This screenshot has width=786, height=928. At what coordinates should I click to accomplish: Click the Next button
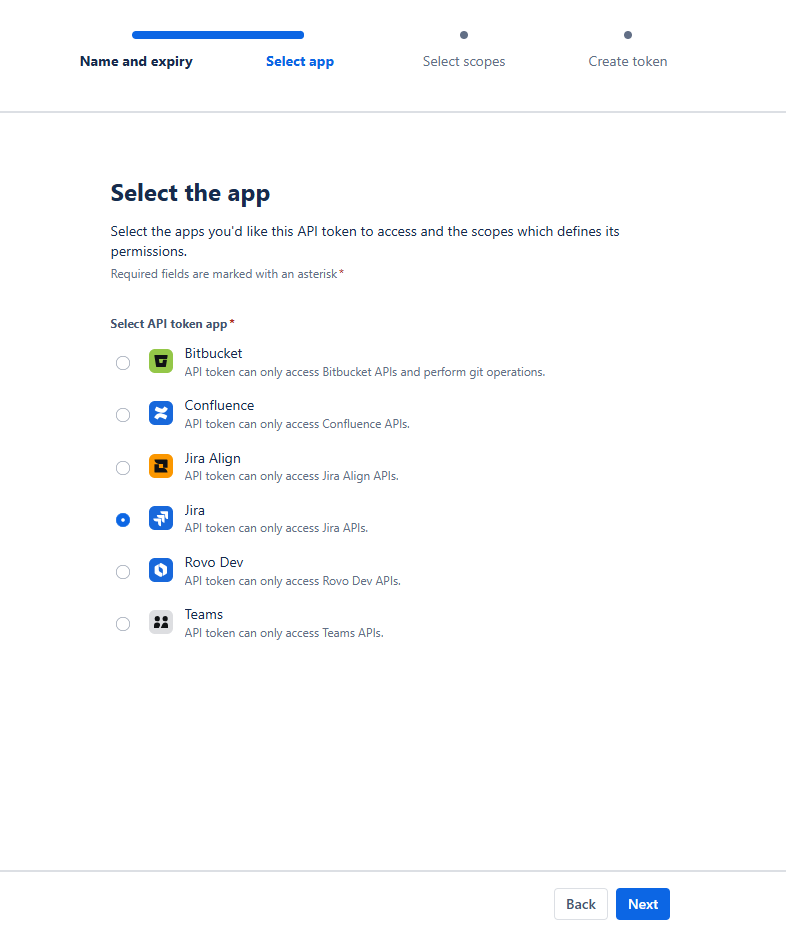tap(643, 904)
